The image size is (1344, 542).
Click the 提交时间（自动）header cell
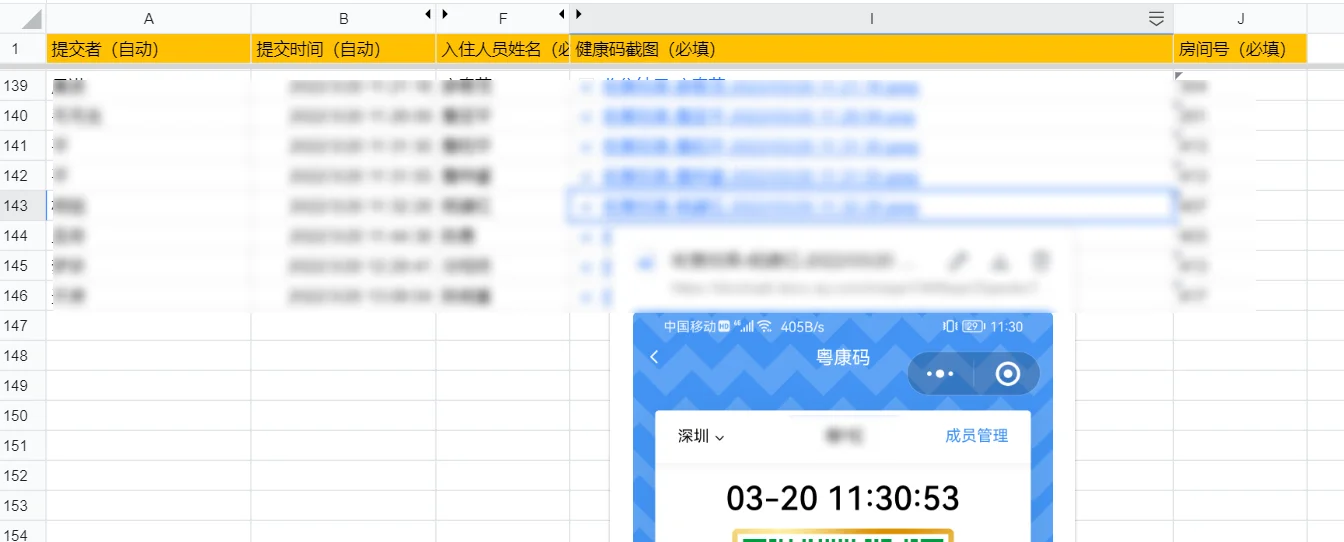[x=343, y=49]
